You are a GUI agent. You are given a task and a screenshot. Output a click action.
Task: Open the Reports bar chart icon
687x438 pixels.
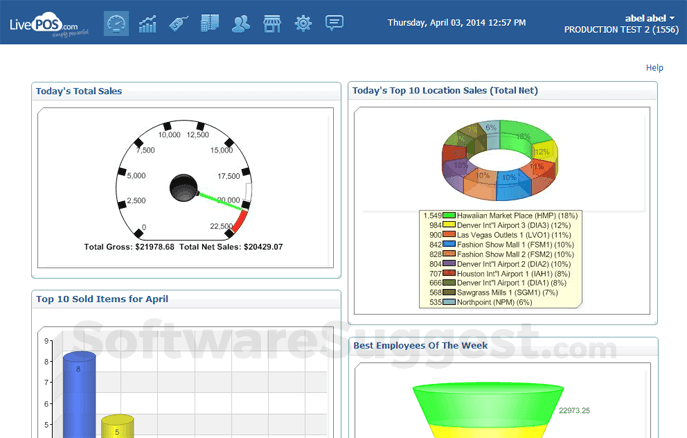(148, 23)
